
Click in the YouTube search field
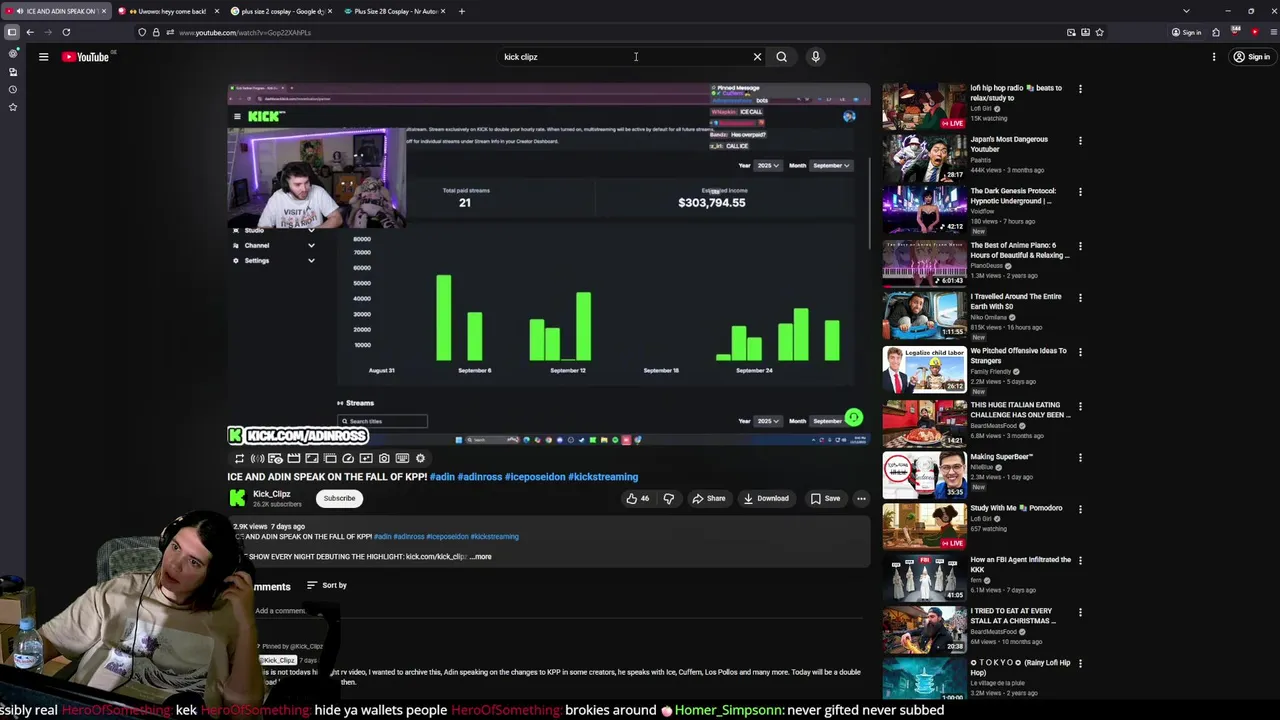(x=625, y=57)
